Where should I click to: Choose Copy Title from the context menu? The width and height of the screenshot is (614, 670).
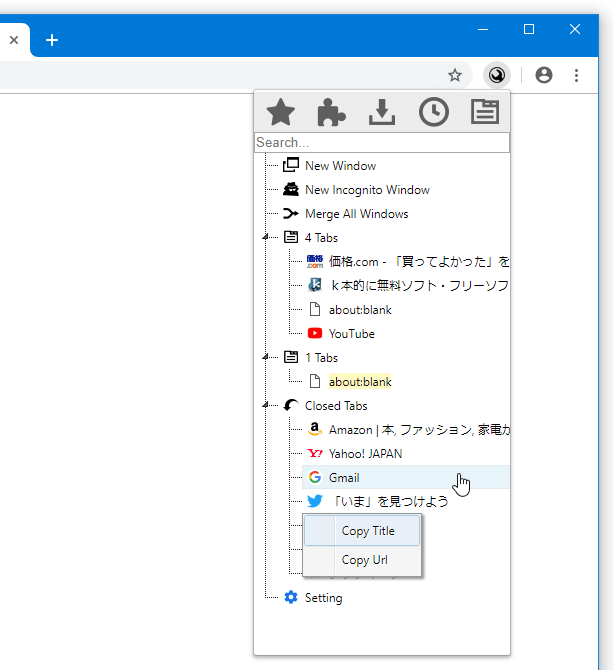(x=362, y=531)
